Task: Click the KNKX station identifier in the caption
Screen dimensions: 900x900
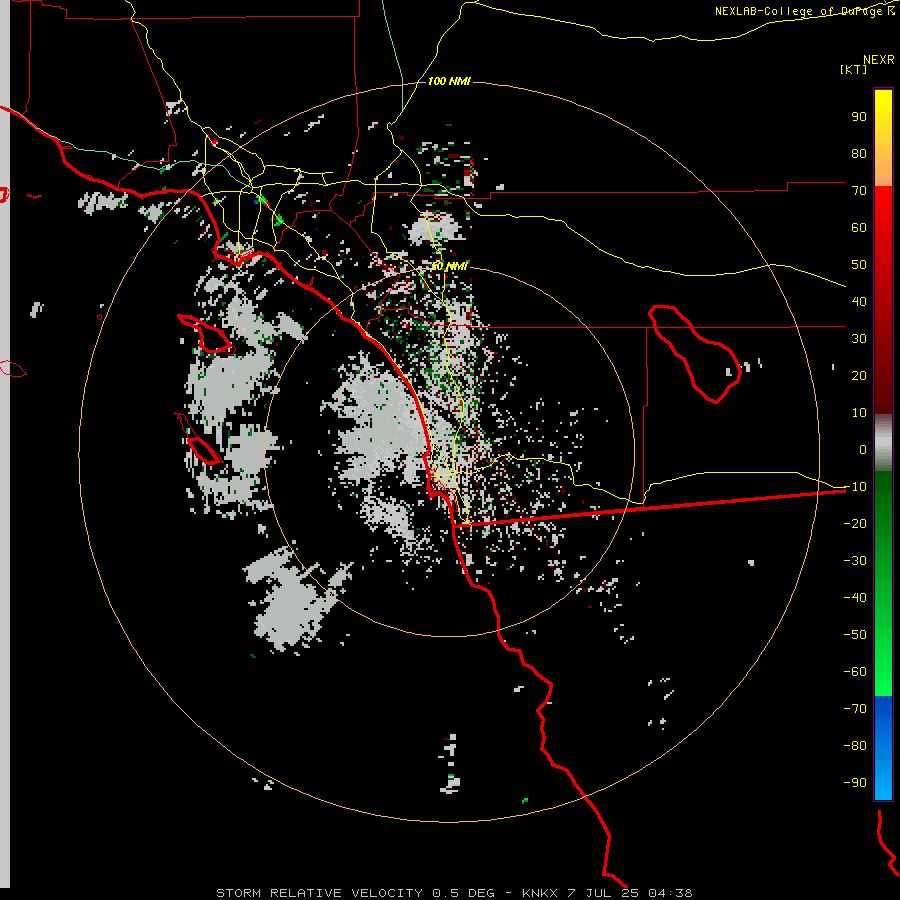Action: point(540,893)
